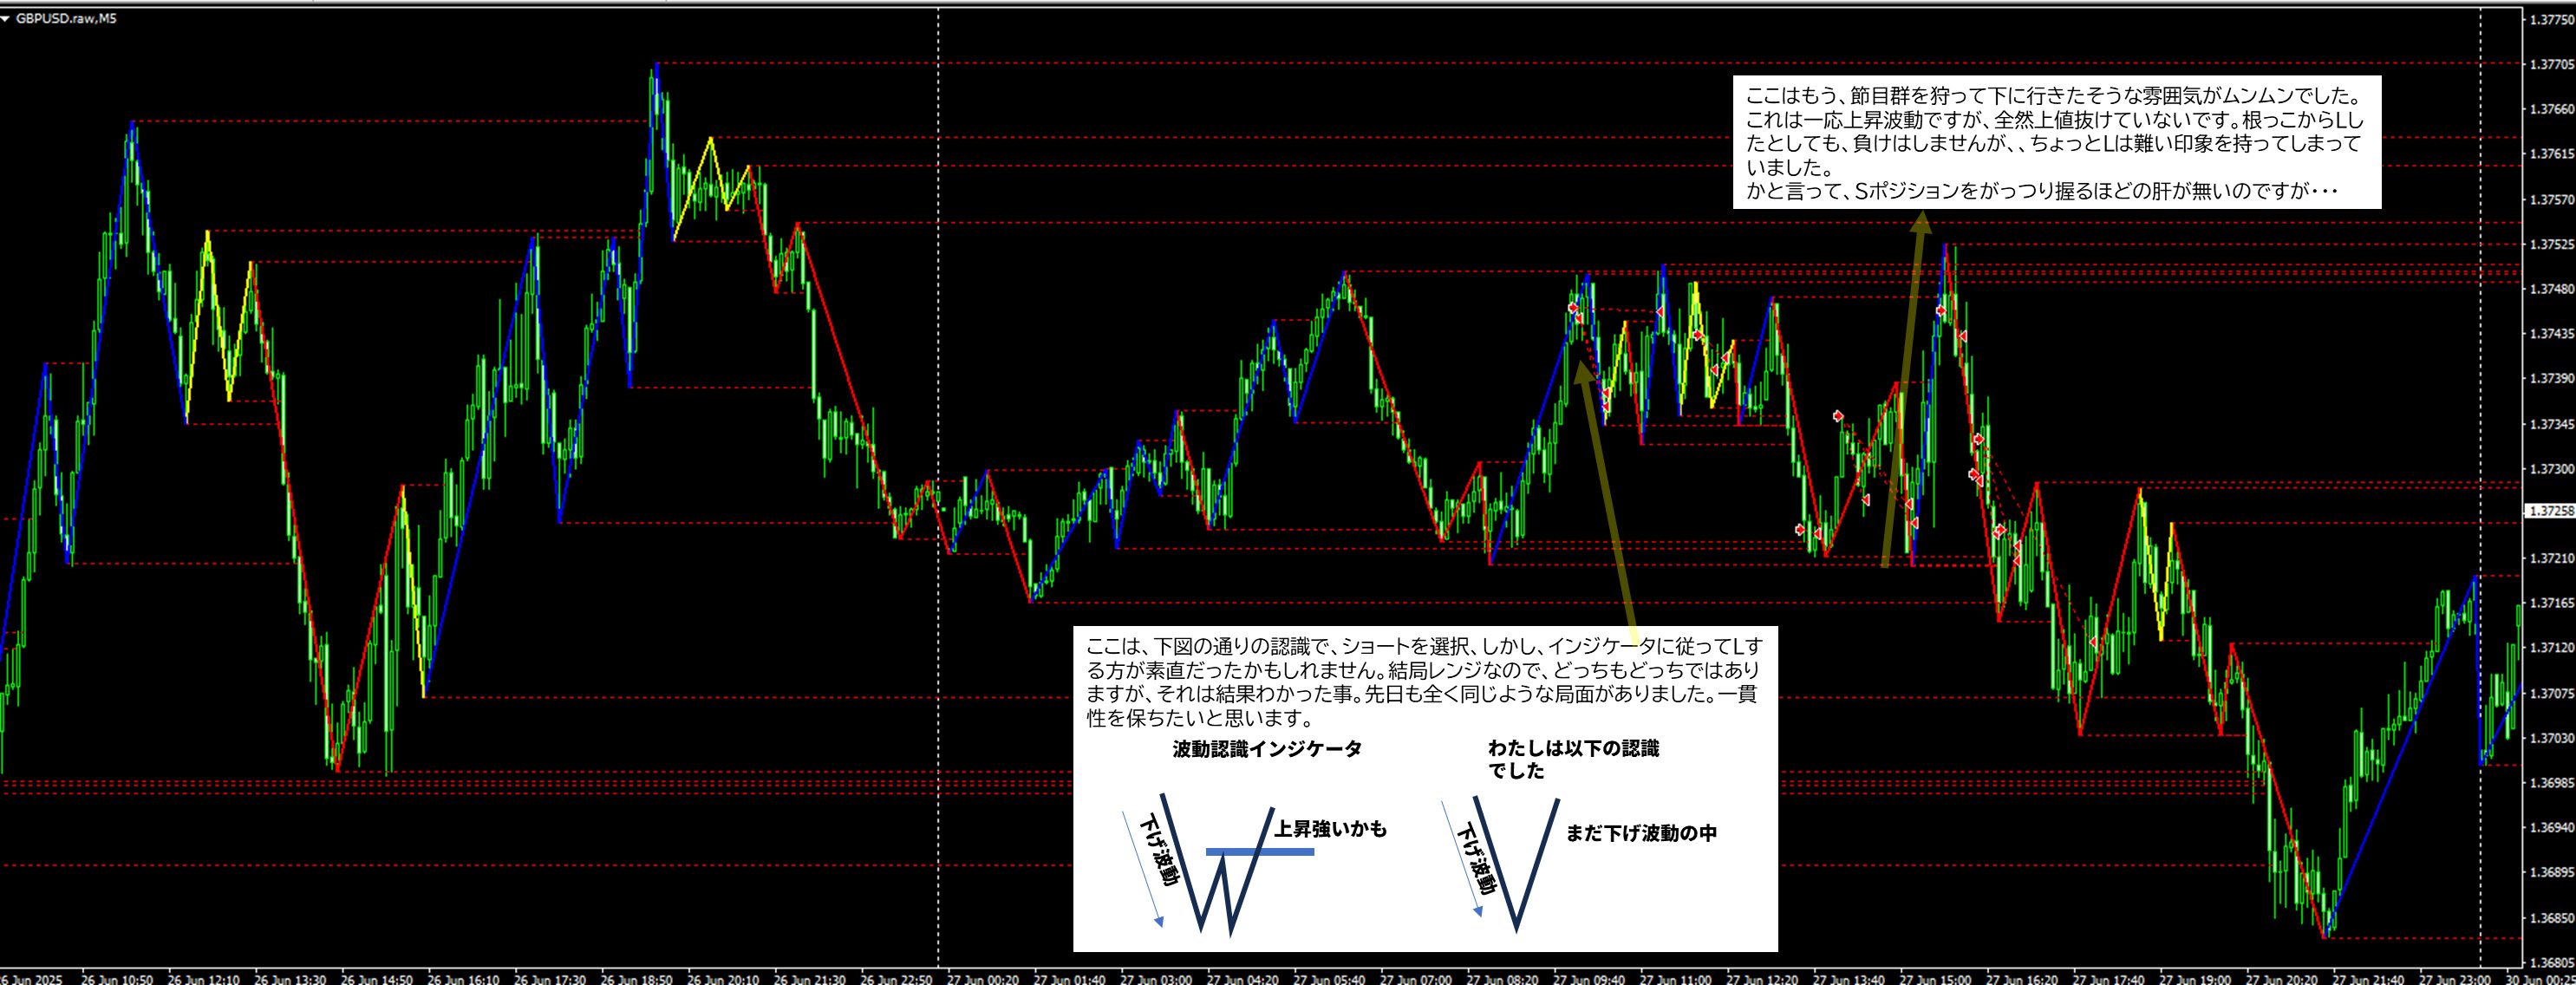The image size is (2576, 985).
Task: Click the 26 Jun 13:30 time label
Action: click(x=291, y=979)
